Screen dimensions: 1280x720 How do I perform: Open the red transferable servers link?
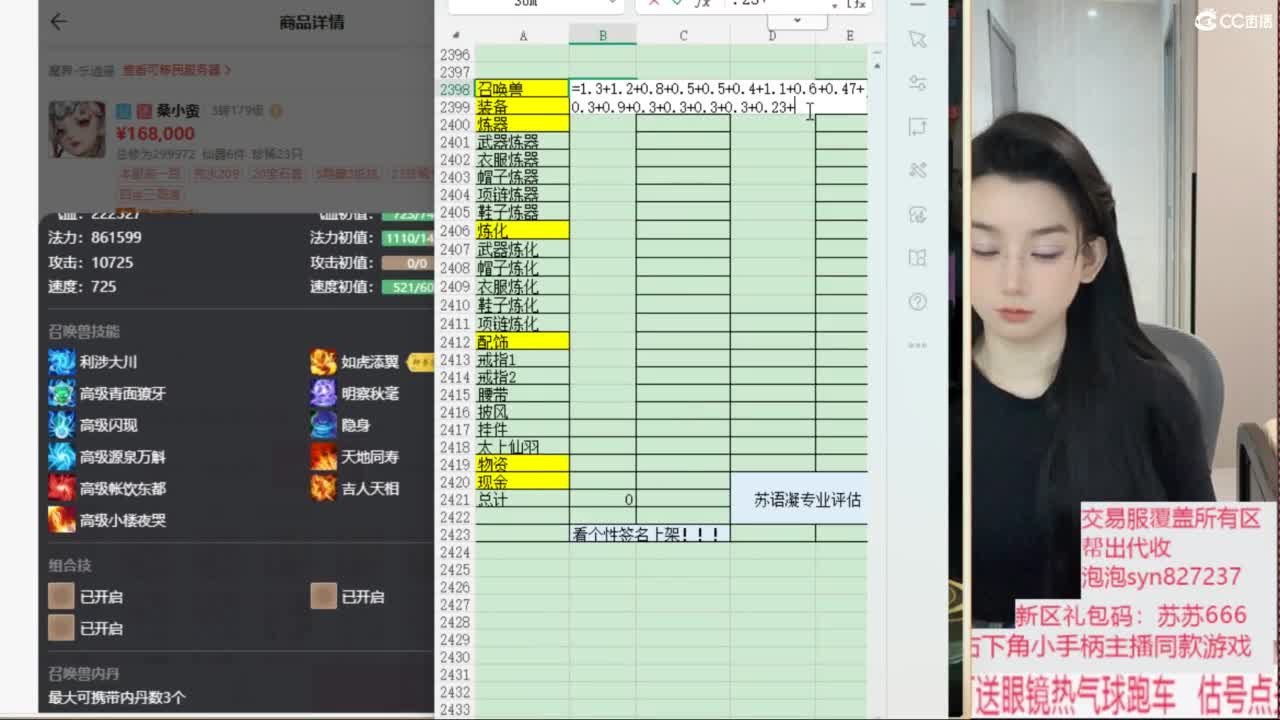(x=177, y=70)
